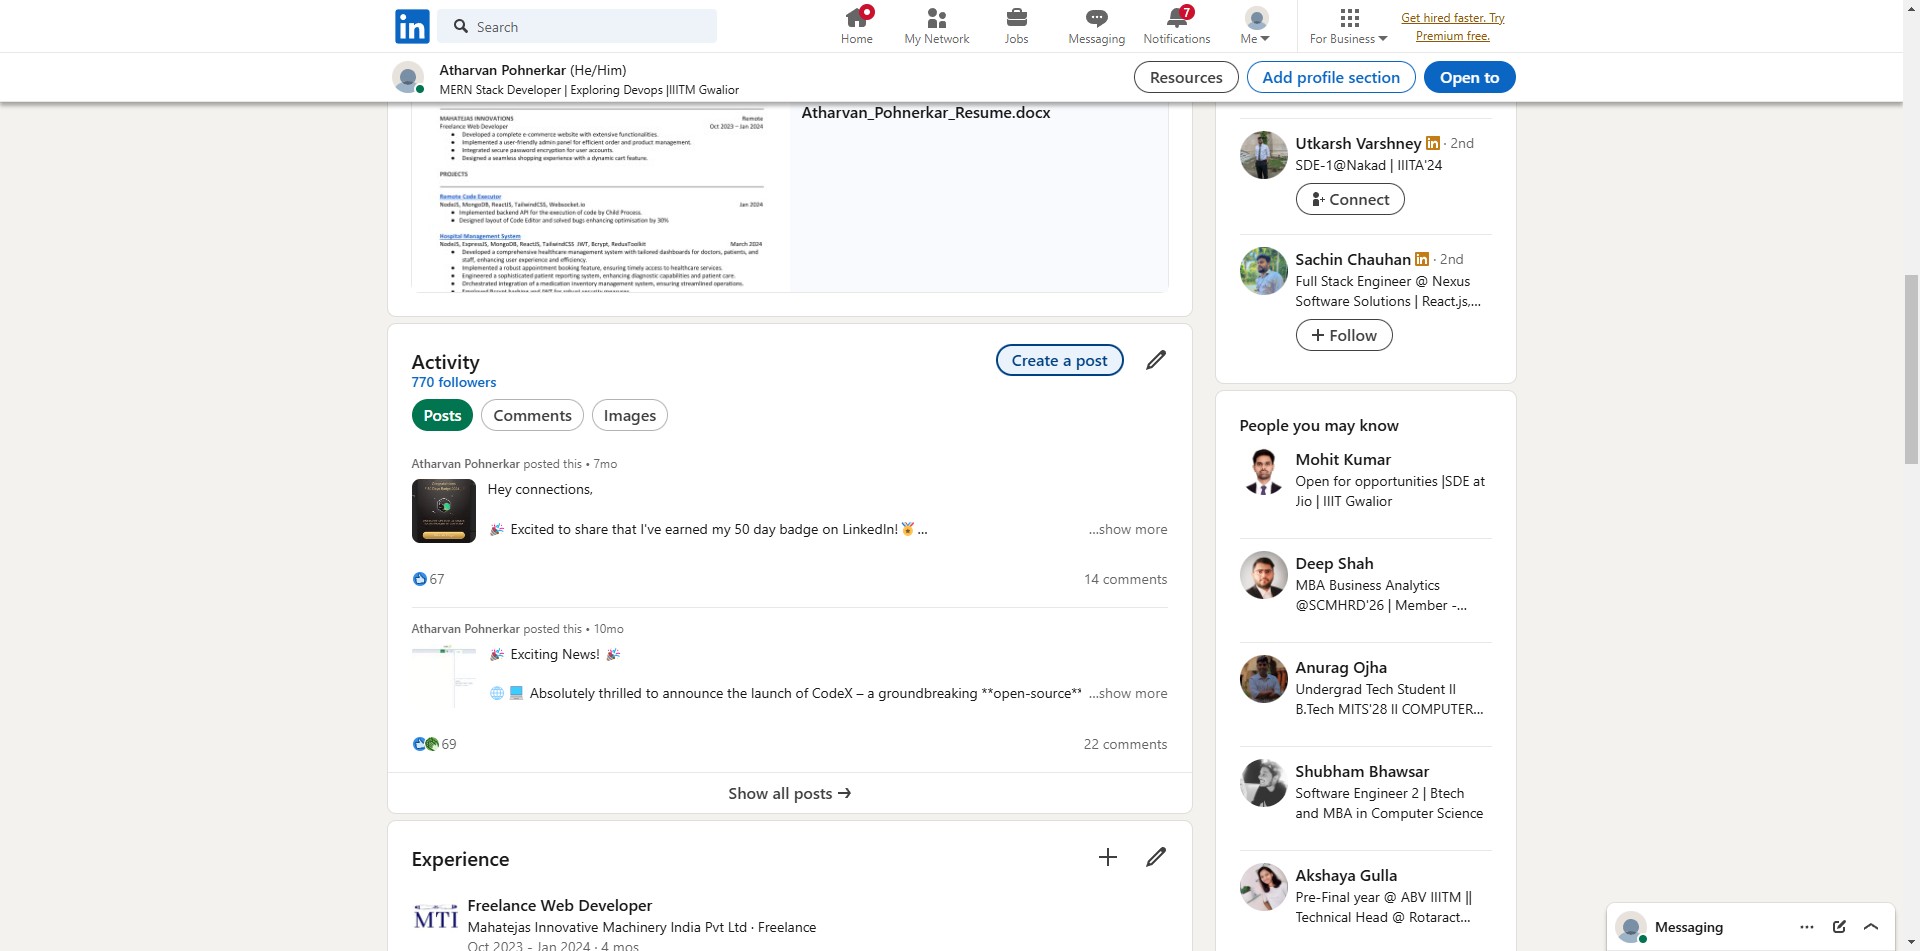Open Akshaya Gulla's profile picture
Image resolution: width=1920 pixels, height=951 pixels.
(1264, 887)
